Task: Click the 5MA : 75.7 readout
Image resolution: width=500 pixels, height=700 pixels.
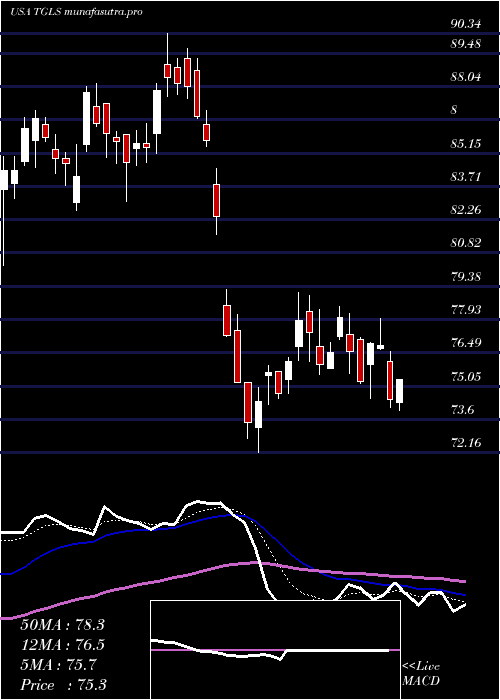Action: (58, 665)
